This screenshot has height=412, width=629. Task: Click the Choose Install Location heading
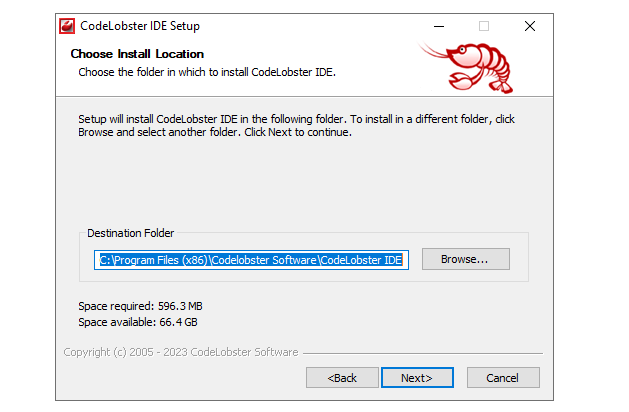pos(137,54)
